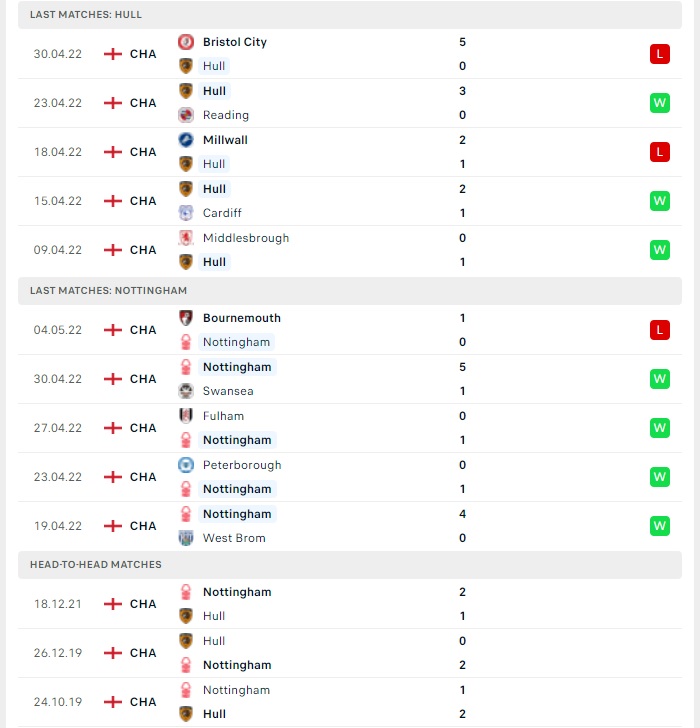The height and width of the screenshot is (728, 700).
Task: Click the Head-to-Head Matches section header
Action: (350, 565)
